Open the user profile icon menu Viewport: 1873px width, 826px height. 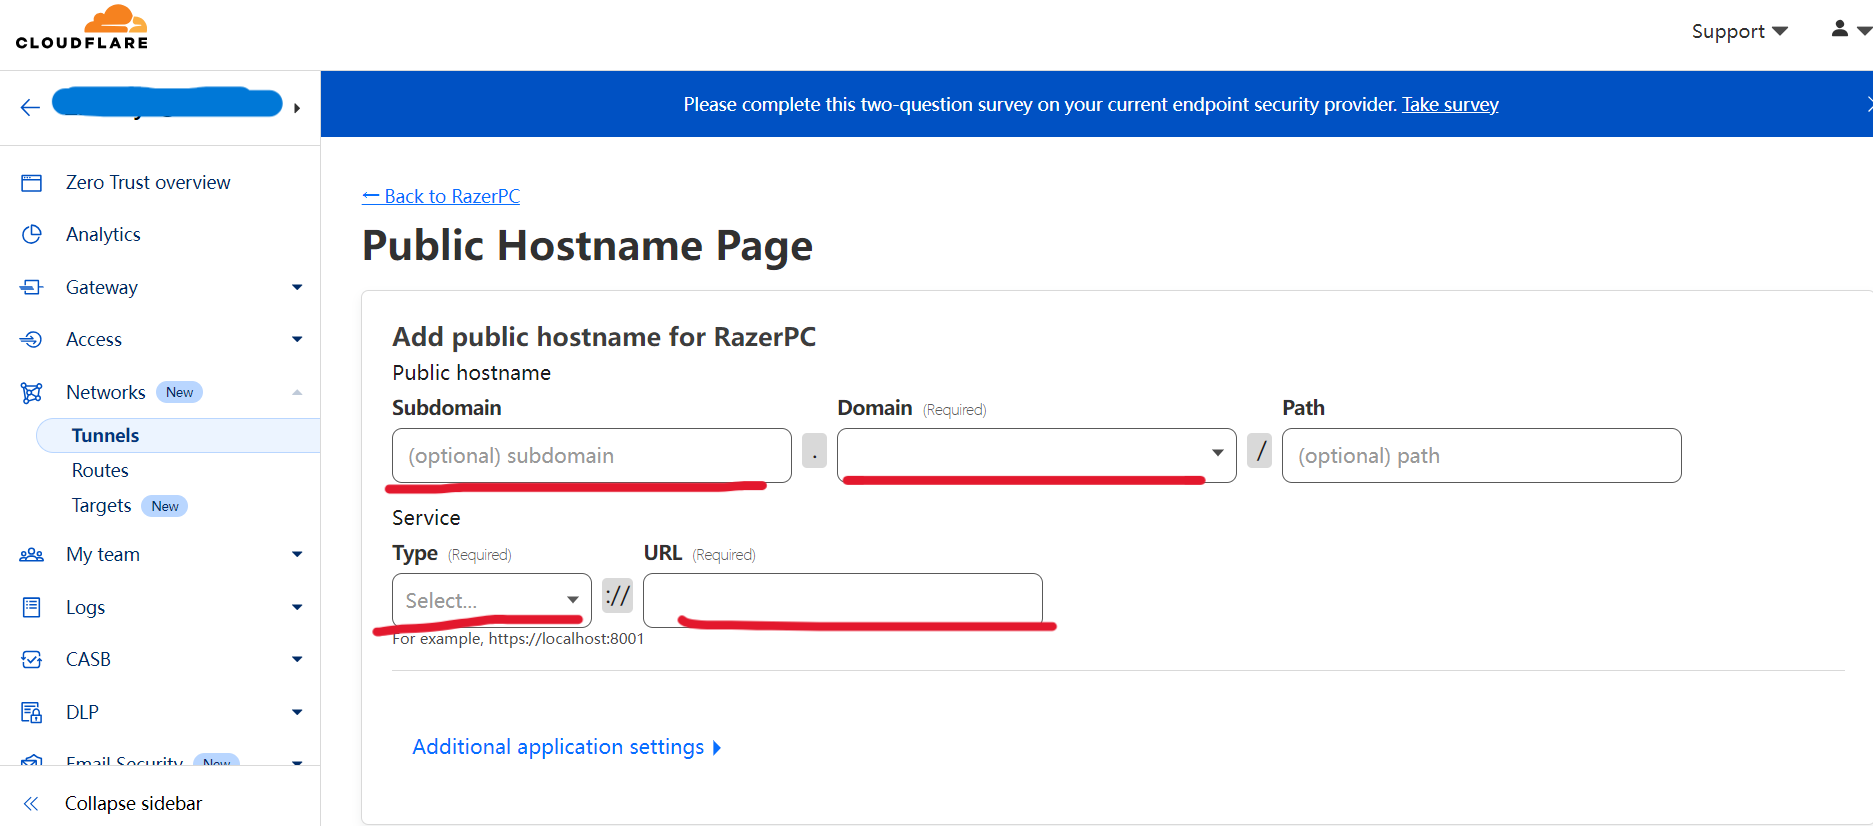coord(1849,30)
